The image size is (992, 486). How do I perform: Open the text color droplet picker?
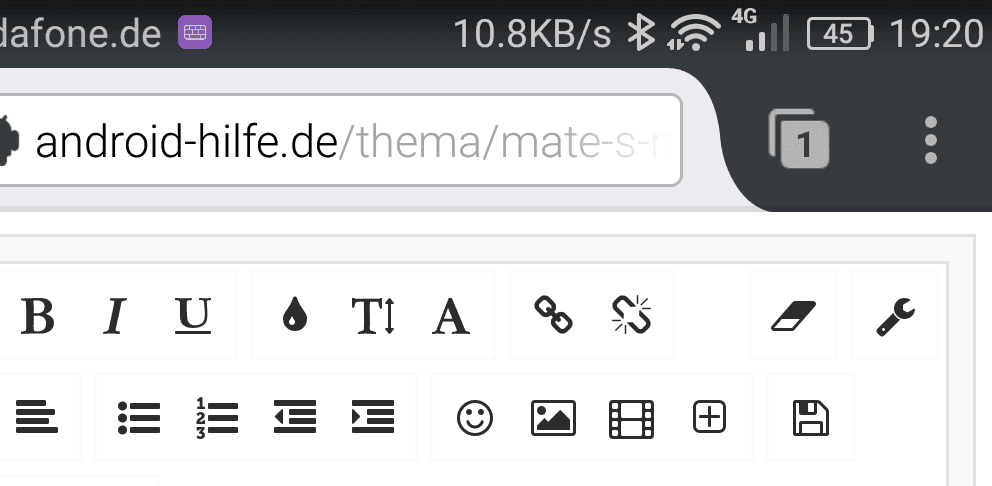[x=295, y=315]
